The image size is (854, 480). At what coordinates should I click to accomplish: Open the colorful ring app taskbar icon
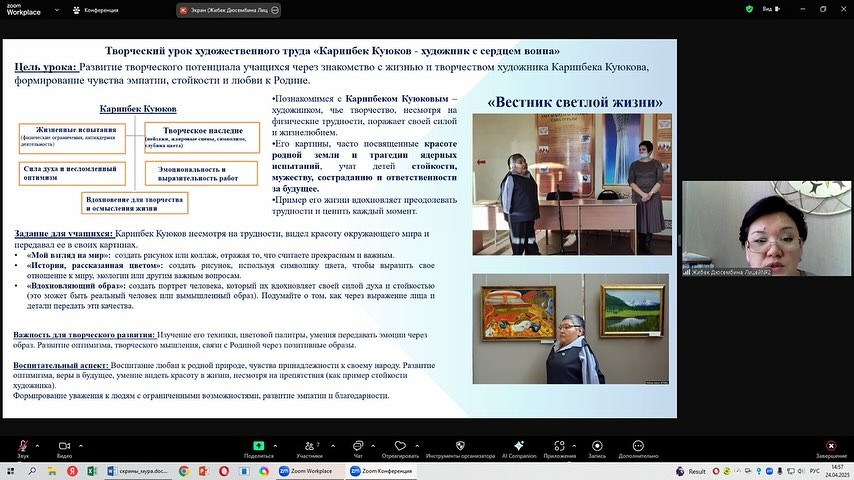[264, 471]
